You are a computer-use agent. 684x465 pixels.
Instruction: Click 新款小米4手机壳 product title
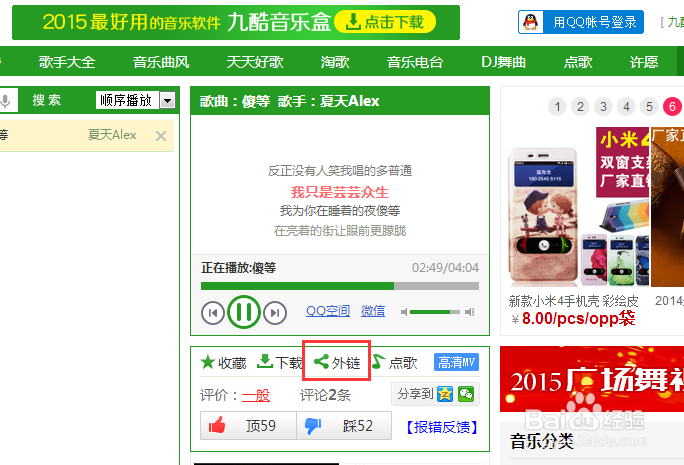(x=574, y=301)
